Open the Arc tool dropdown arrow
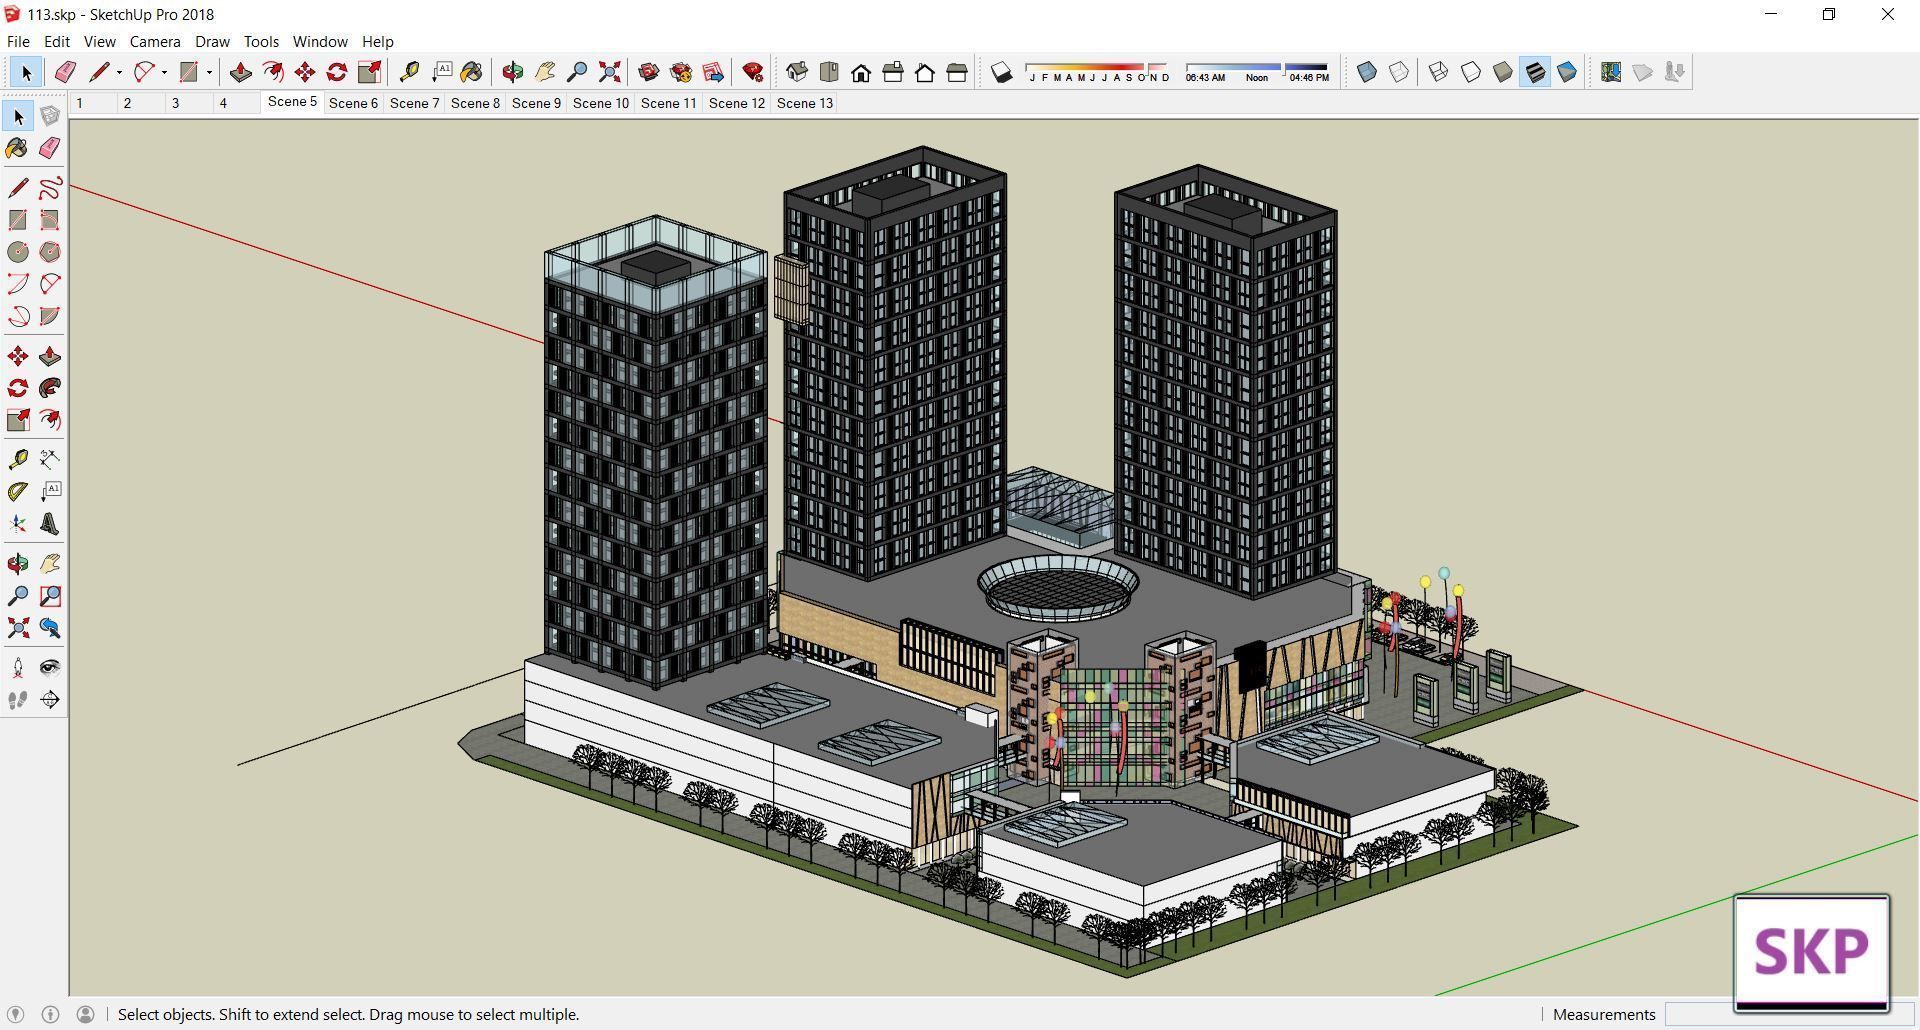1920x1030 pixels. (164, 72)
